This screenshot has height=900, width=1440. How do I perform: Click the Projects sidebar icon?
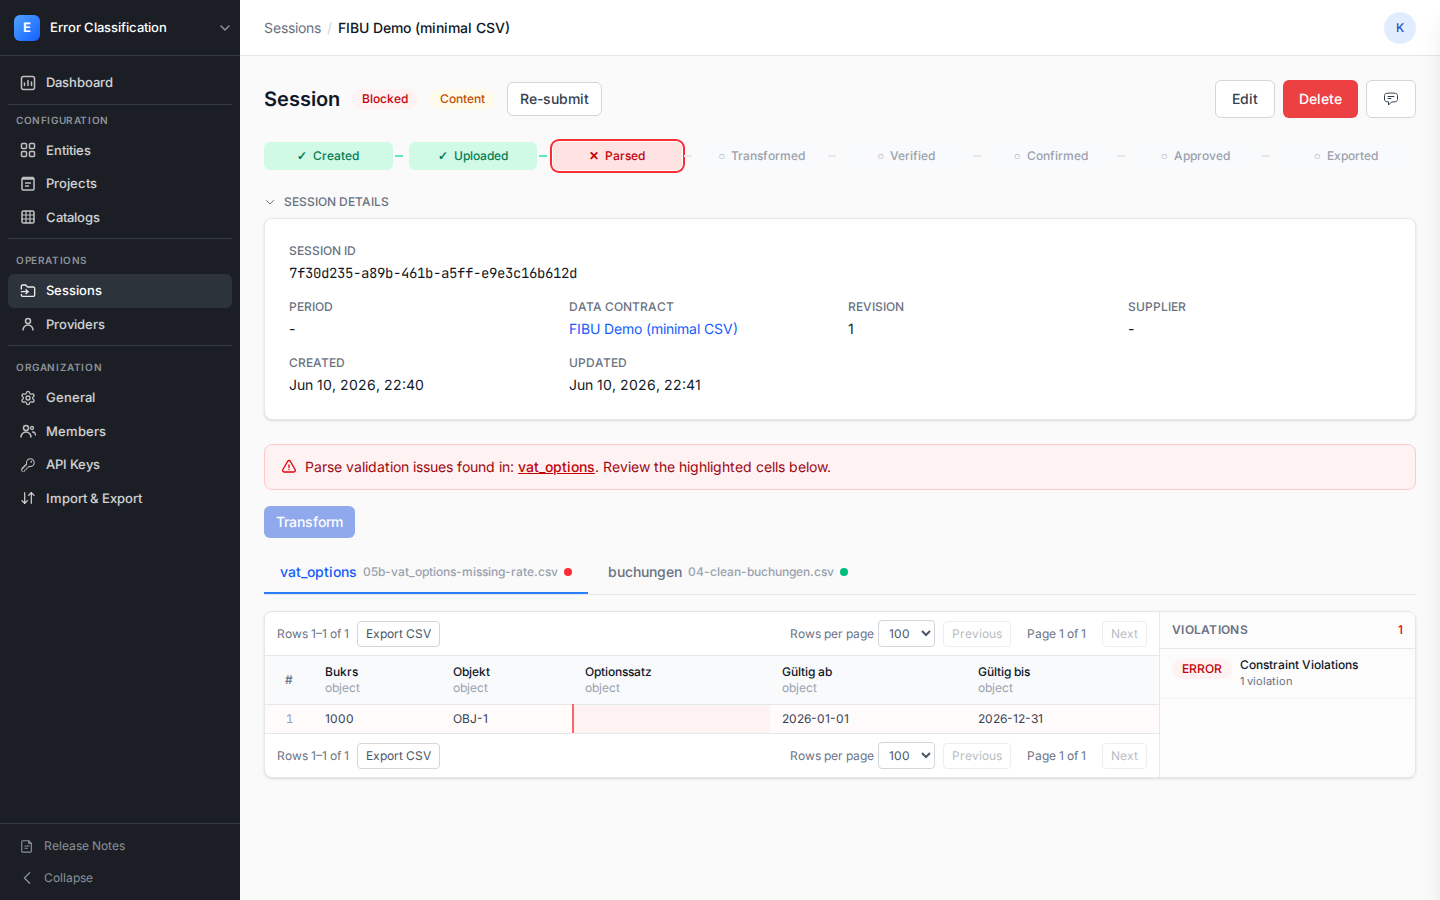click(x=28, y=184)
